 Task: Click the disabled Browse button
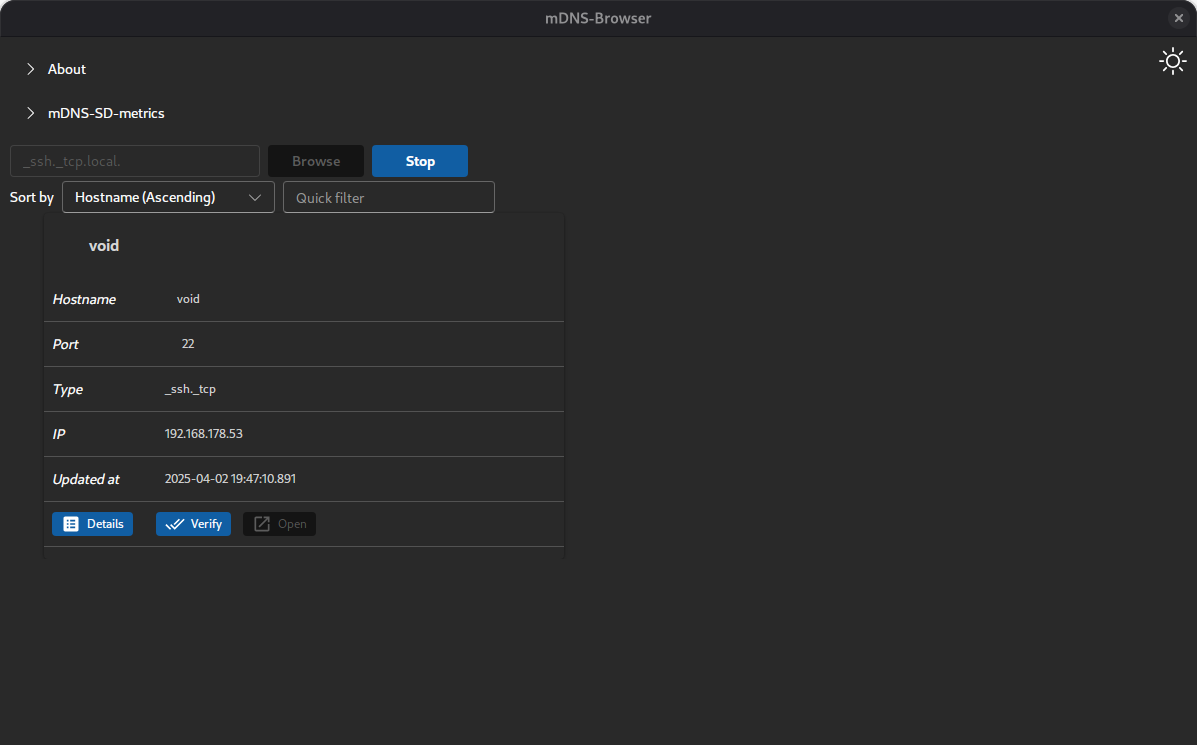click(316, 161)
